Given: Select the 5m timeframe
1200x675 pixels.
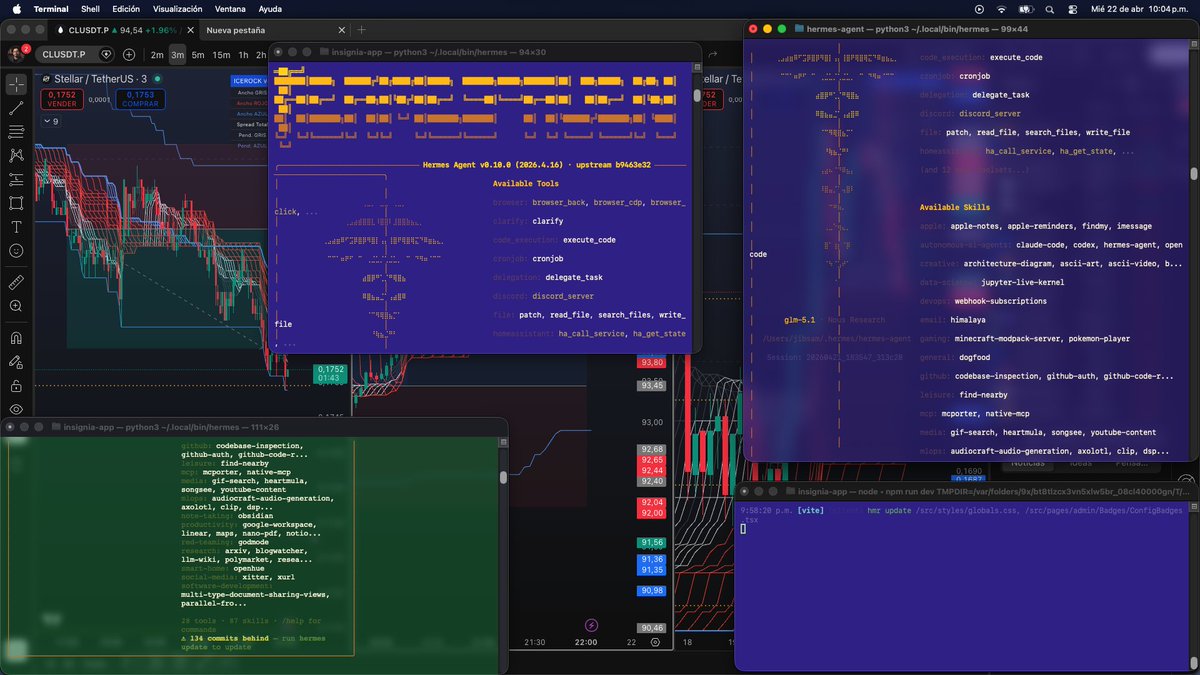Looking at the screenshot, I should [198, 55].
